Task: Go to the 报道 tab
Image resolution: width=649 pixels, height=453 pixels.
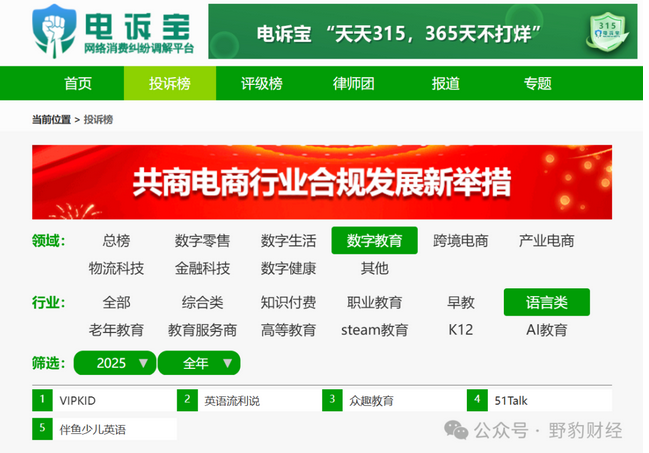Action: (x=445, y=84)
